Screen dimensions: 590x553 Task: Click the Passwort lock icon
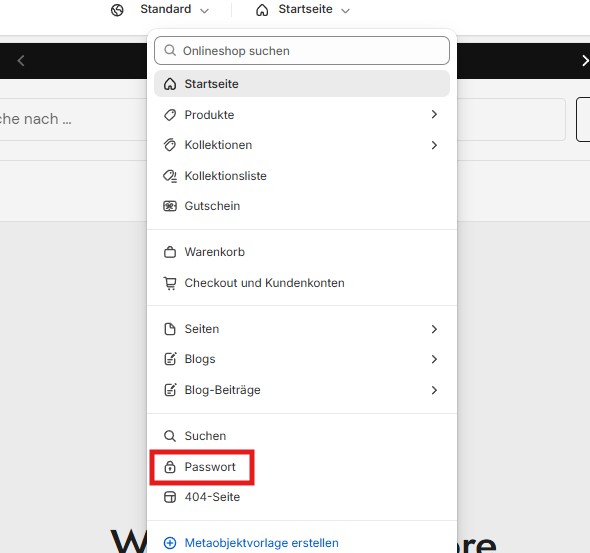coord(170,467)
